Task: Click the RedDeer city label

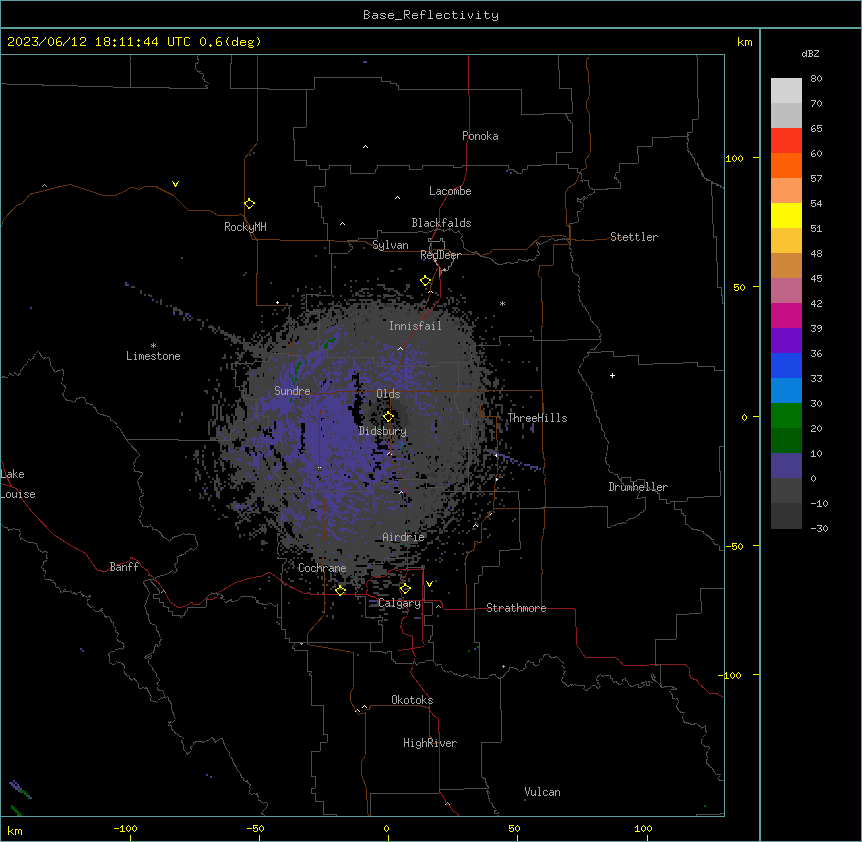Action: point(440,255)
